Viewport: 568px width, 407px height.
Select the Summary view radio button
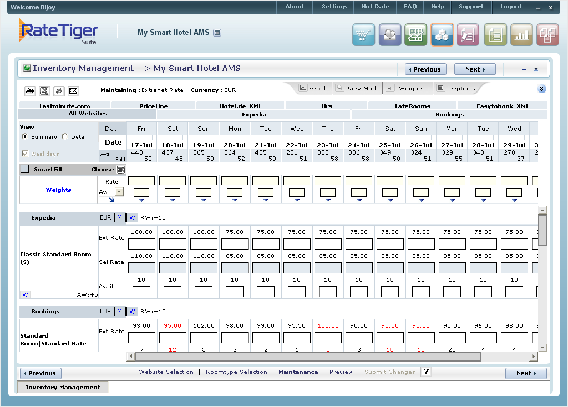(25, 137)
